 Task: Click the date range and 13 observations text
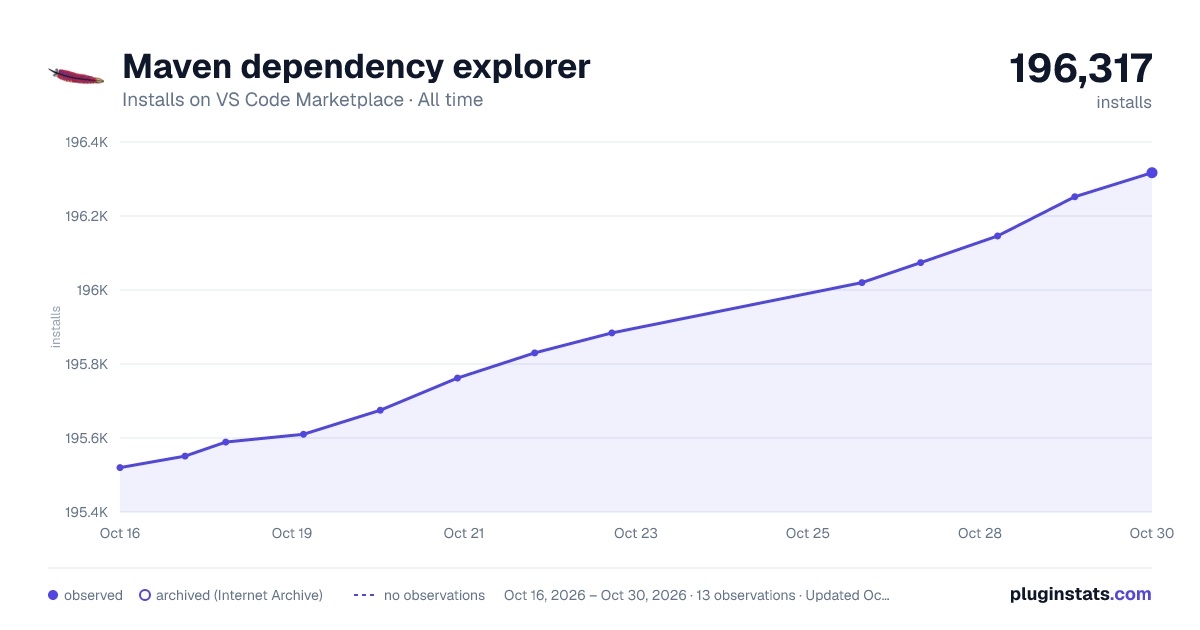point(697,595)
